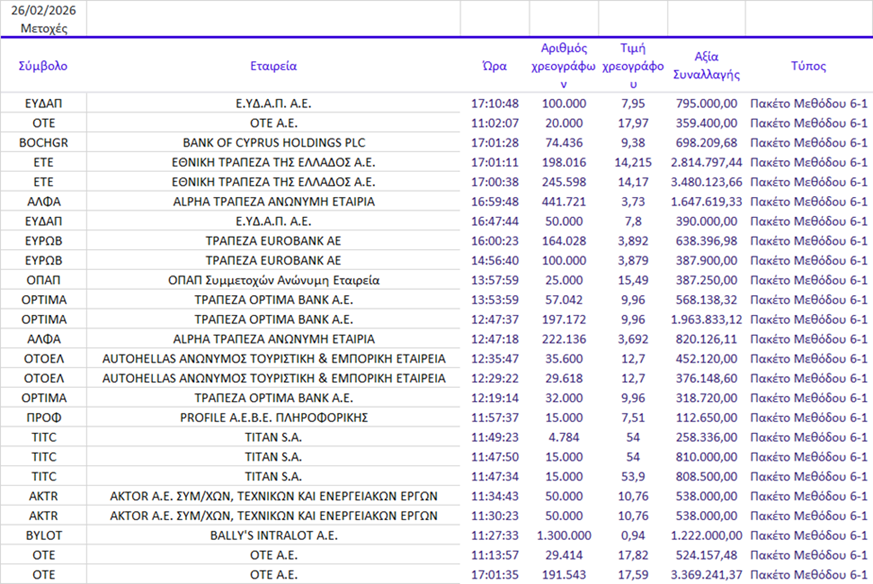
Task: Select the BALLY'S INTRALOT A.E. company cell
Action: click(x=273, y=536)
